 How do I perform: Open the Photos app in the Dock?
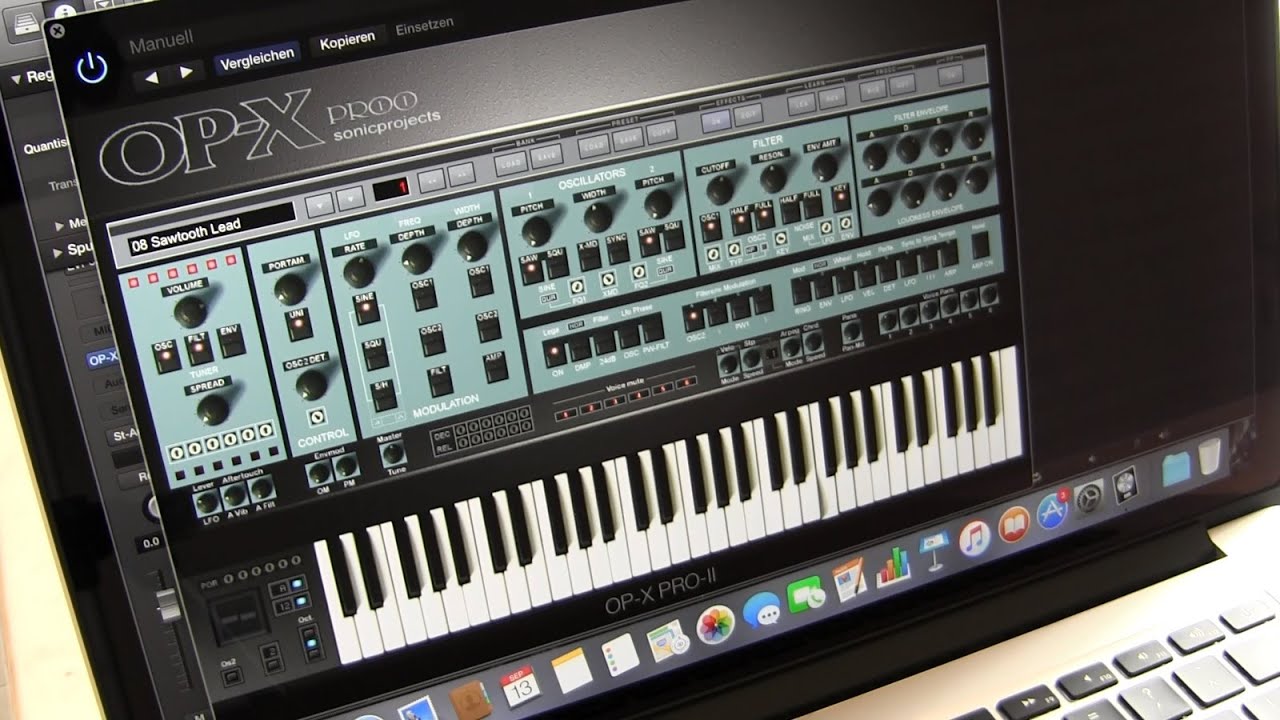(x=715, y=624)
